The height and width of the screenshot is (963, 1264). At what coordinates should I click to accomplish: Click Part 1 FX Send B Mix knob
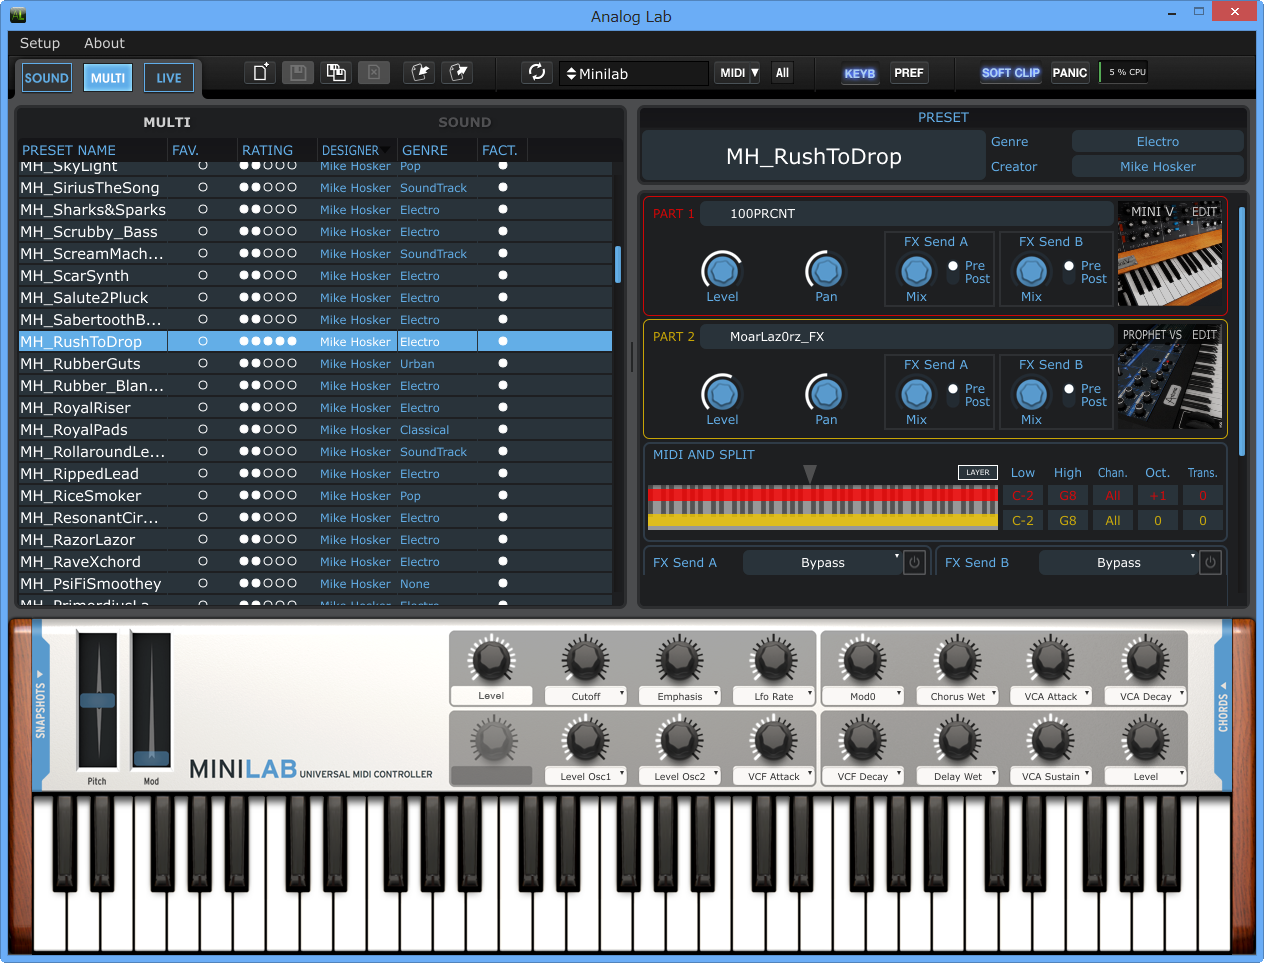point(1031,270)
